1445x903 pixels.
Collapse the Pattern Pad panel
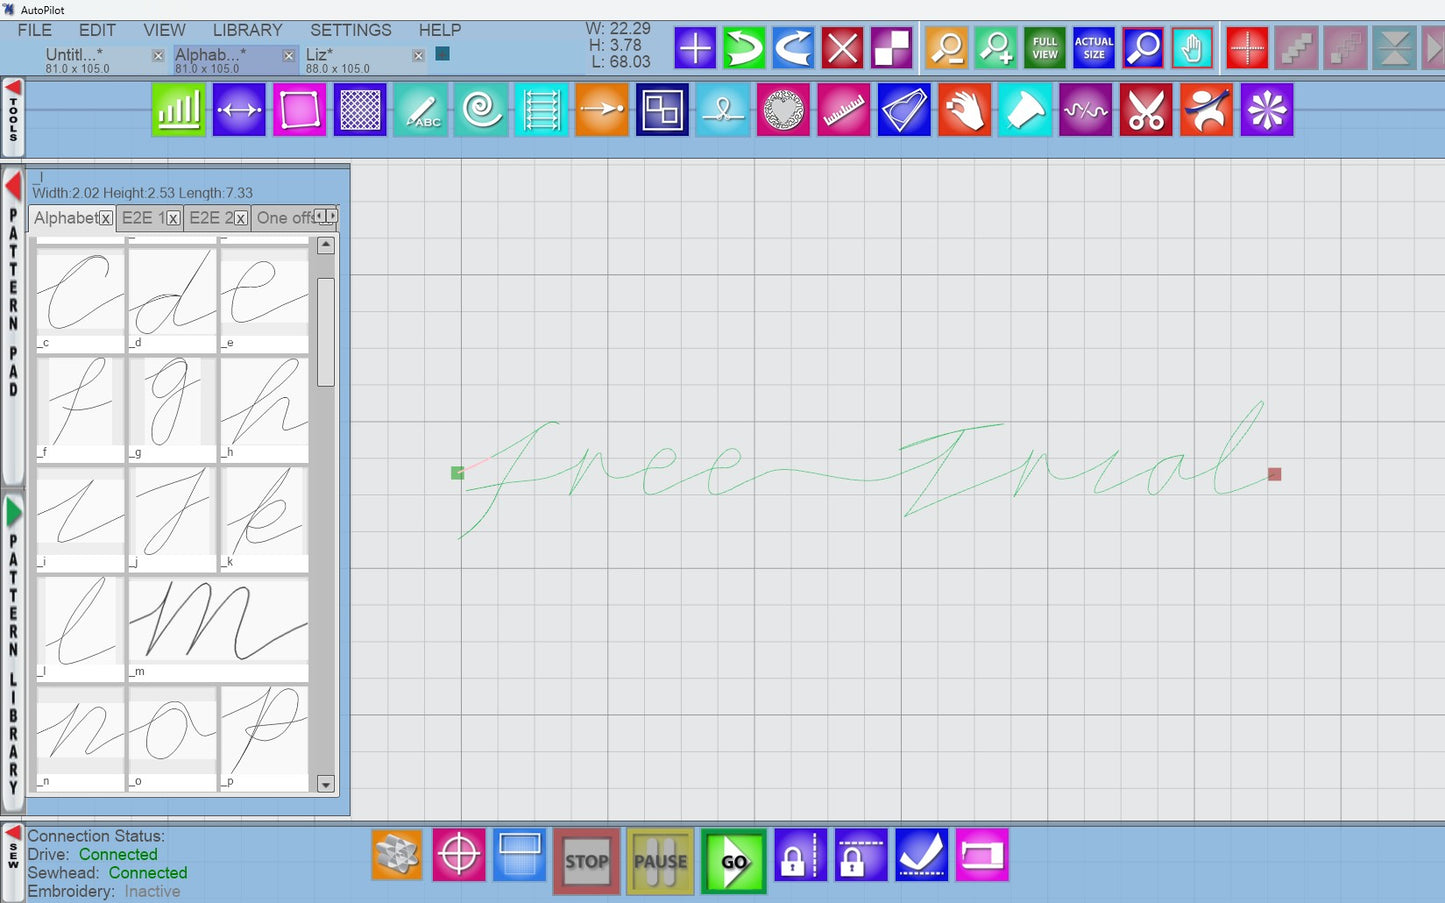(x=13, y=187)
